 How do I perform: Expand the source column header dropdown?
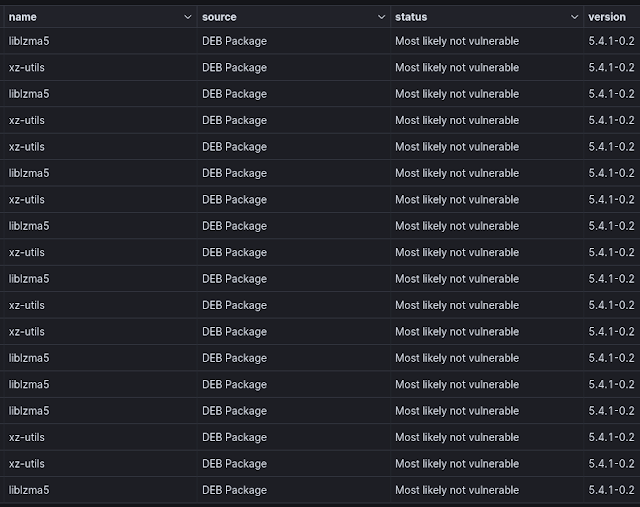click(381, 17)
